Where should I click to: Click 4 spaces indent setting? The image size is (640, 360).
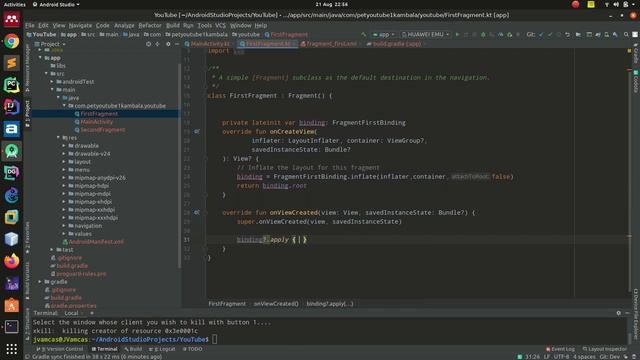pyautogui.click(x=584, y=357)
